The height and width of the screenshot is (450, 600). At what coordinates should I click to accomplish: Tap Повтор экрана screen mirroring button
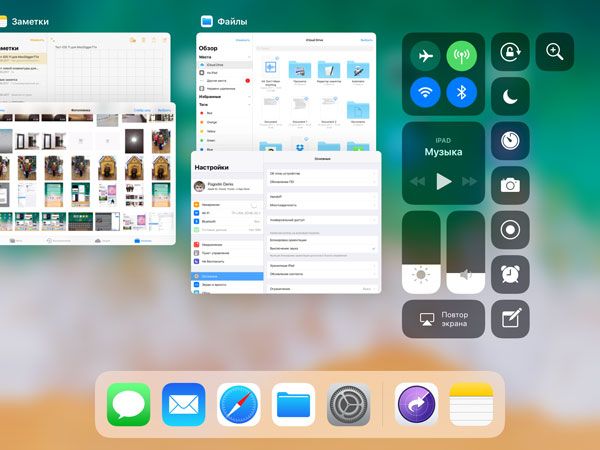coord(443,319)
